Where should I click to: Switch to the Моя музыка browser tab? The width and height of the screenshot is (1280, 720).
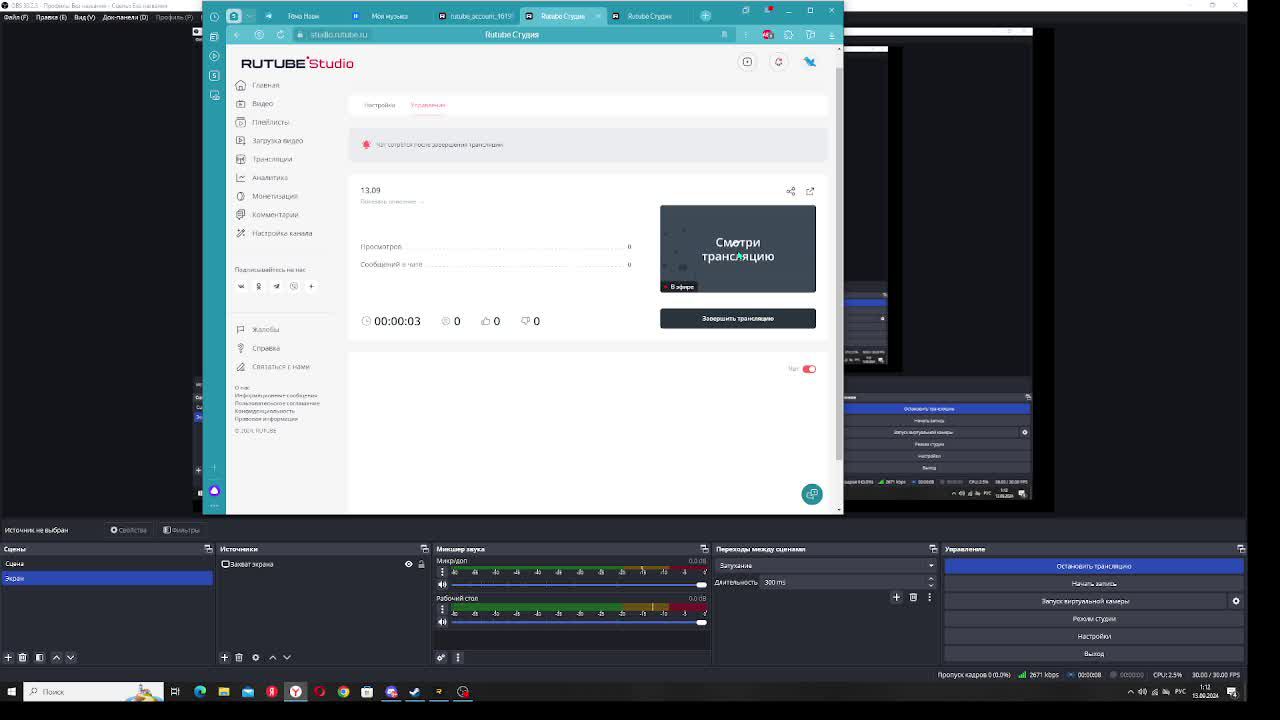pos(389,16)
